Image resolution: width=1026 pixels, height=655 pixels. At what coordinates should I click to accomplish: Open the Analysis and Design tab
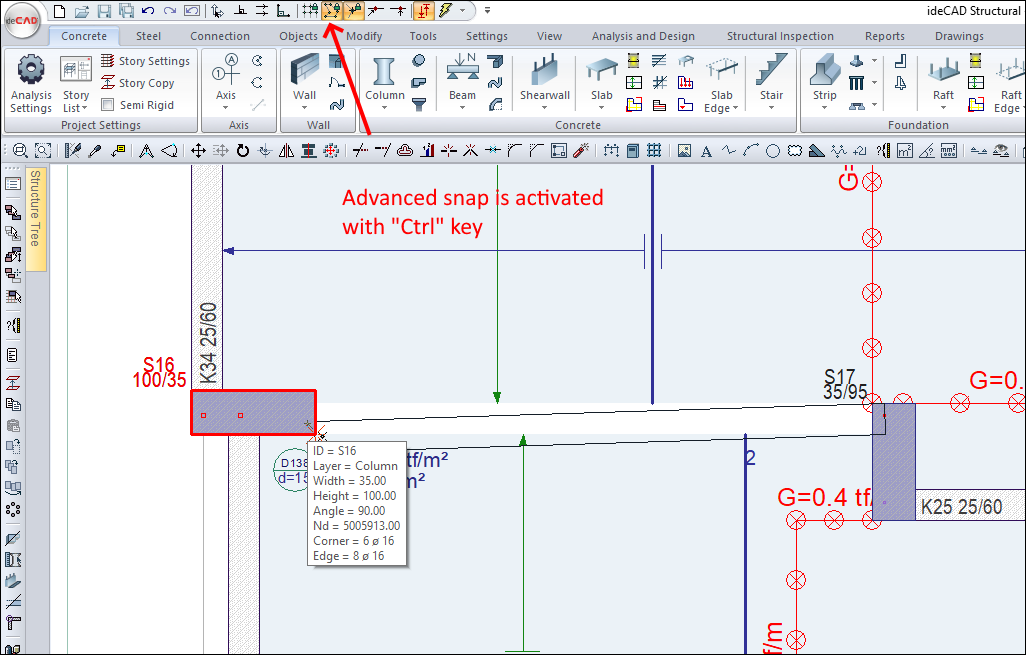point(643,36)
